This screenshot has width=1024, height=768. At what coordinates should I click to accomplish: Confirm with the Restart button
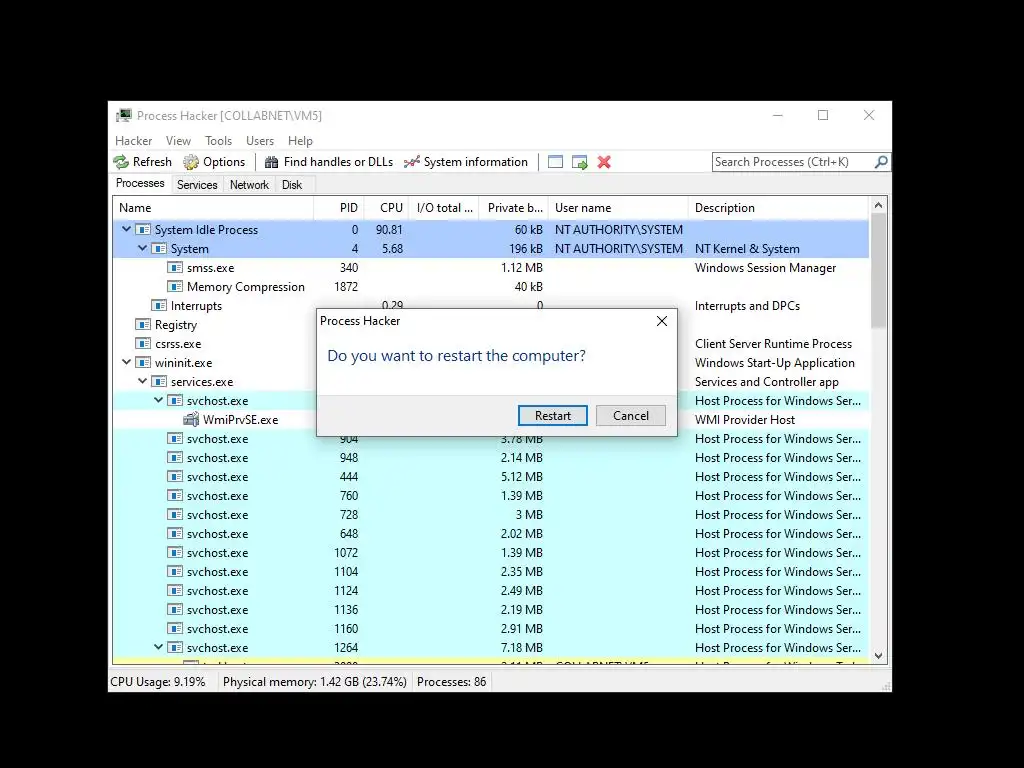[552, 415]
